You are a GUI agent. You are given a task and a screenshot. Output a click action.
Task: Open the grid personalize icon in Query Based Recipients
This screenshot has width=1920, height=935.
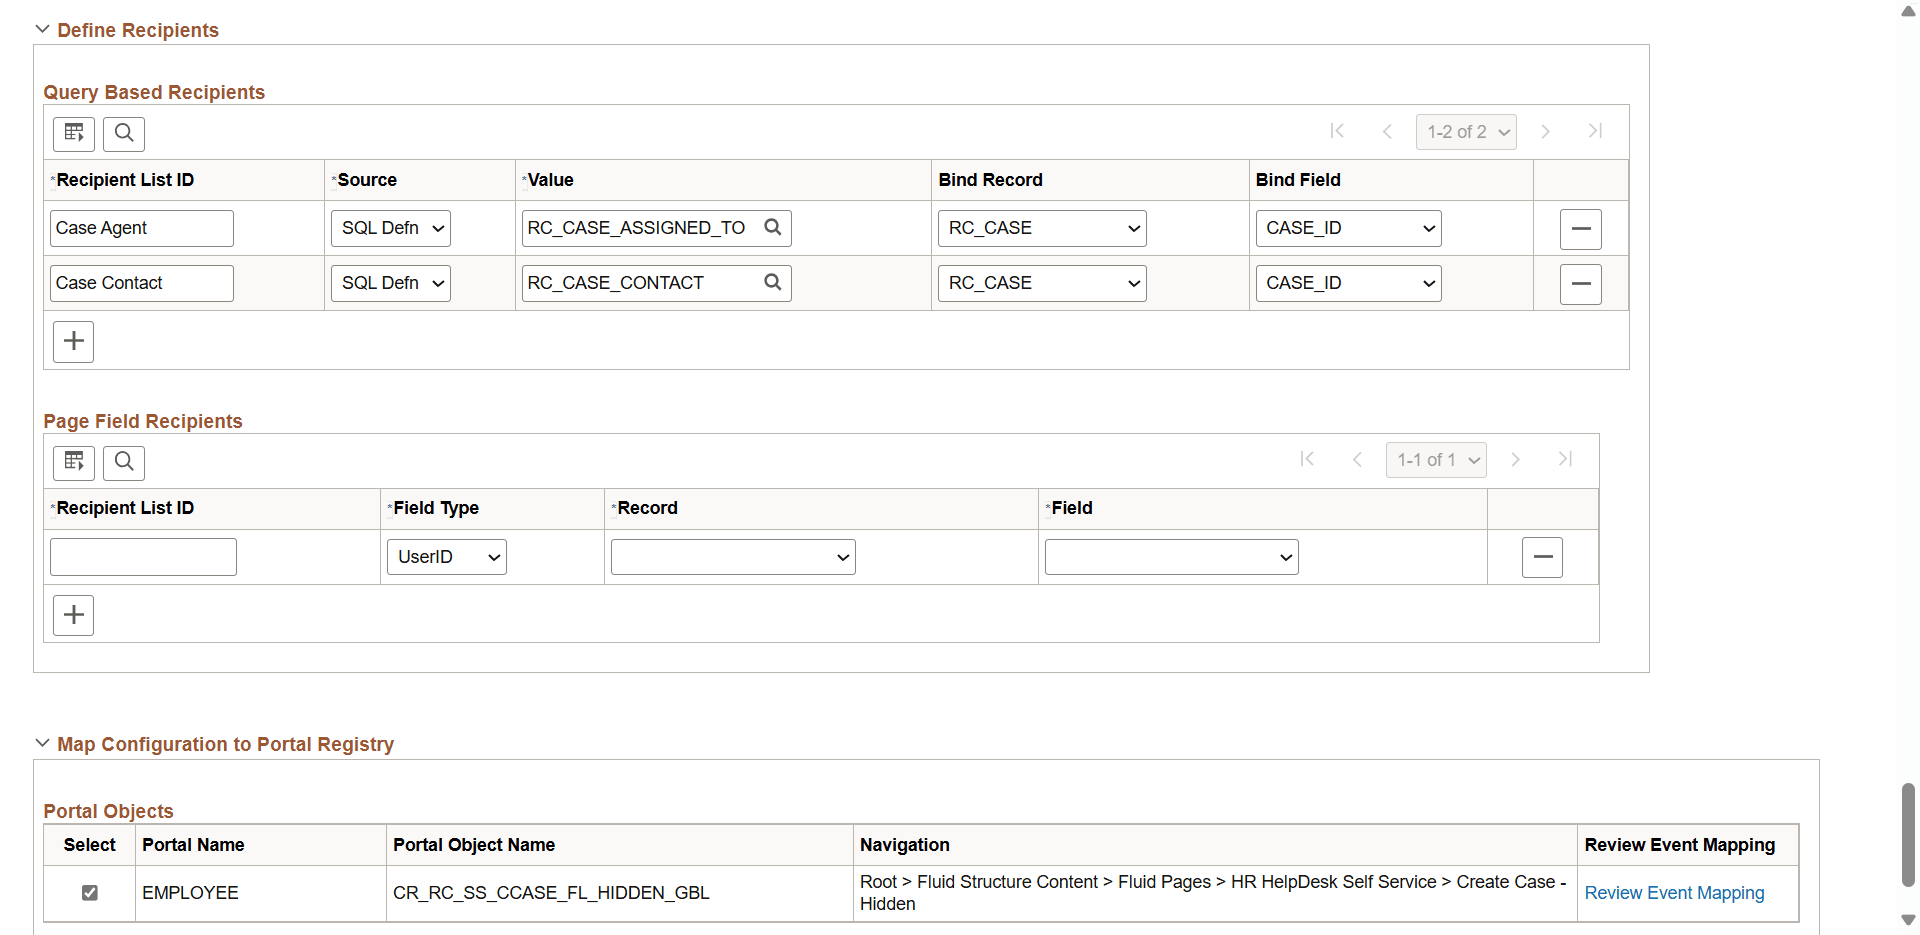73,133
